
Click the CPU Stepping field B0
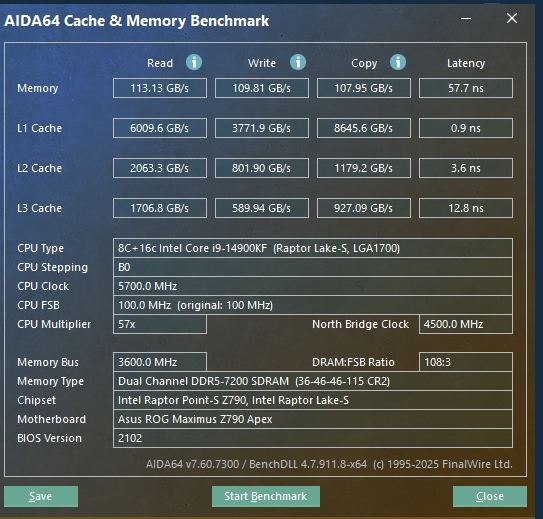click(x=313, y=267)
